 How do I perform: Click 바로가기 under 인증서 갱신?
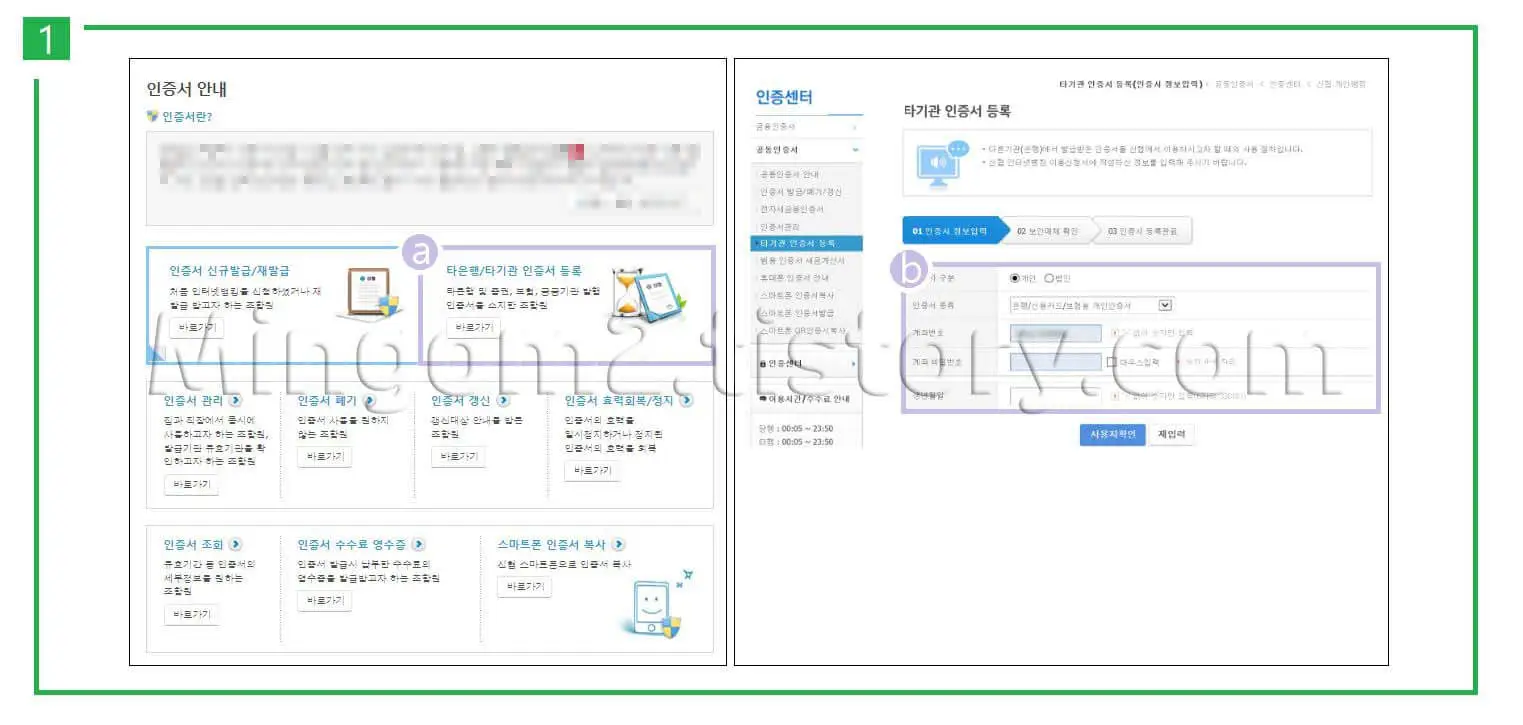coord(459,455)
